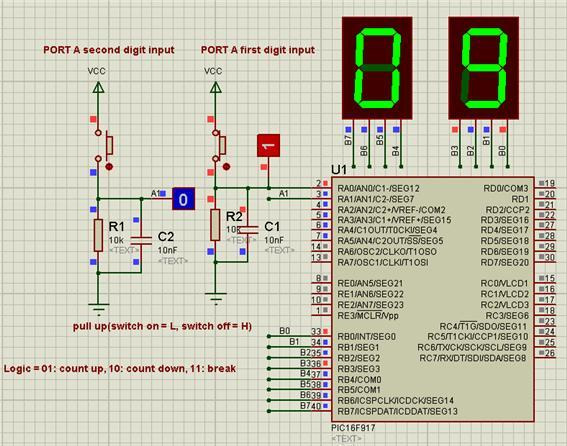Click the 'PORT A first digit input' note
Image resolution: width=567 pixels, height=446 pixels.
258,50
